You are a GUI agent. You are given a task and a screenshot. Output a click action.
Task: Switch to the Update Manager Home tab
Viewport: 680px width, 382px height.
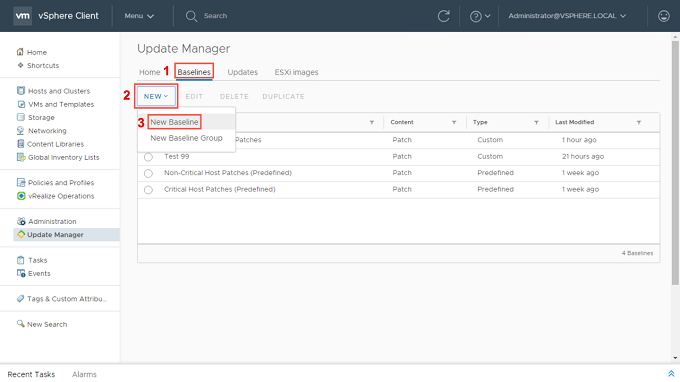[x=150, y=72]
